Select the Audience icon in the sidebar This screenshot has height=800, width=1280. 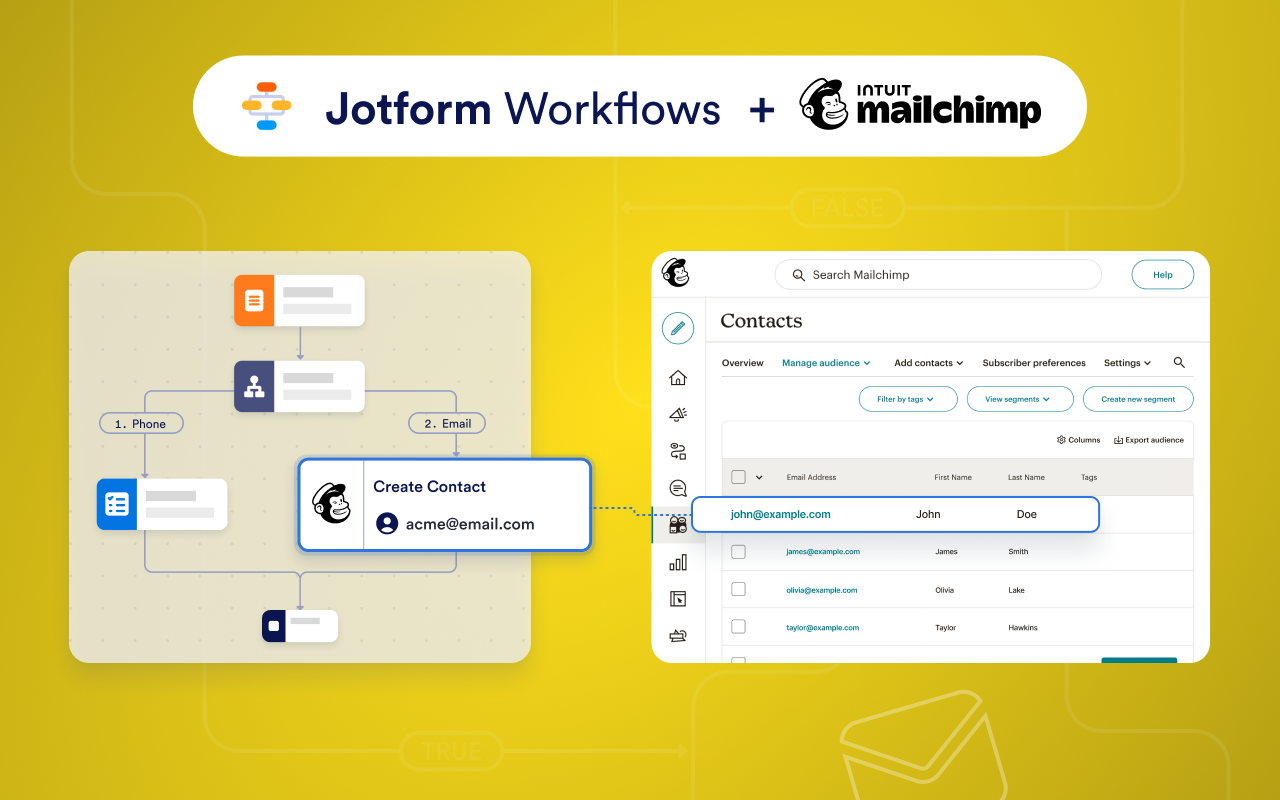[x=678, y=525]
